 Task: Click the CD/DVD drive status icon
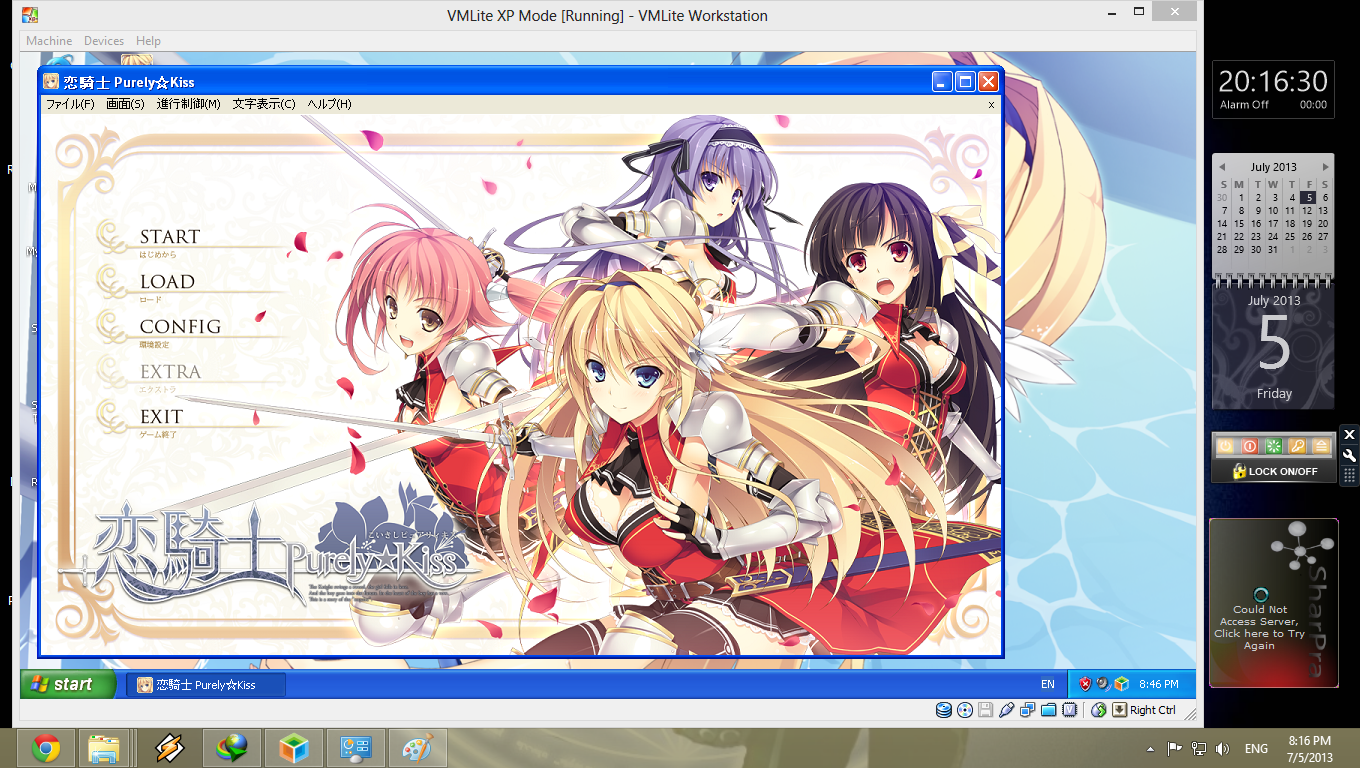965,710
